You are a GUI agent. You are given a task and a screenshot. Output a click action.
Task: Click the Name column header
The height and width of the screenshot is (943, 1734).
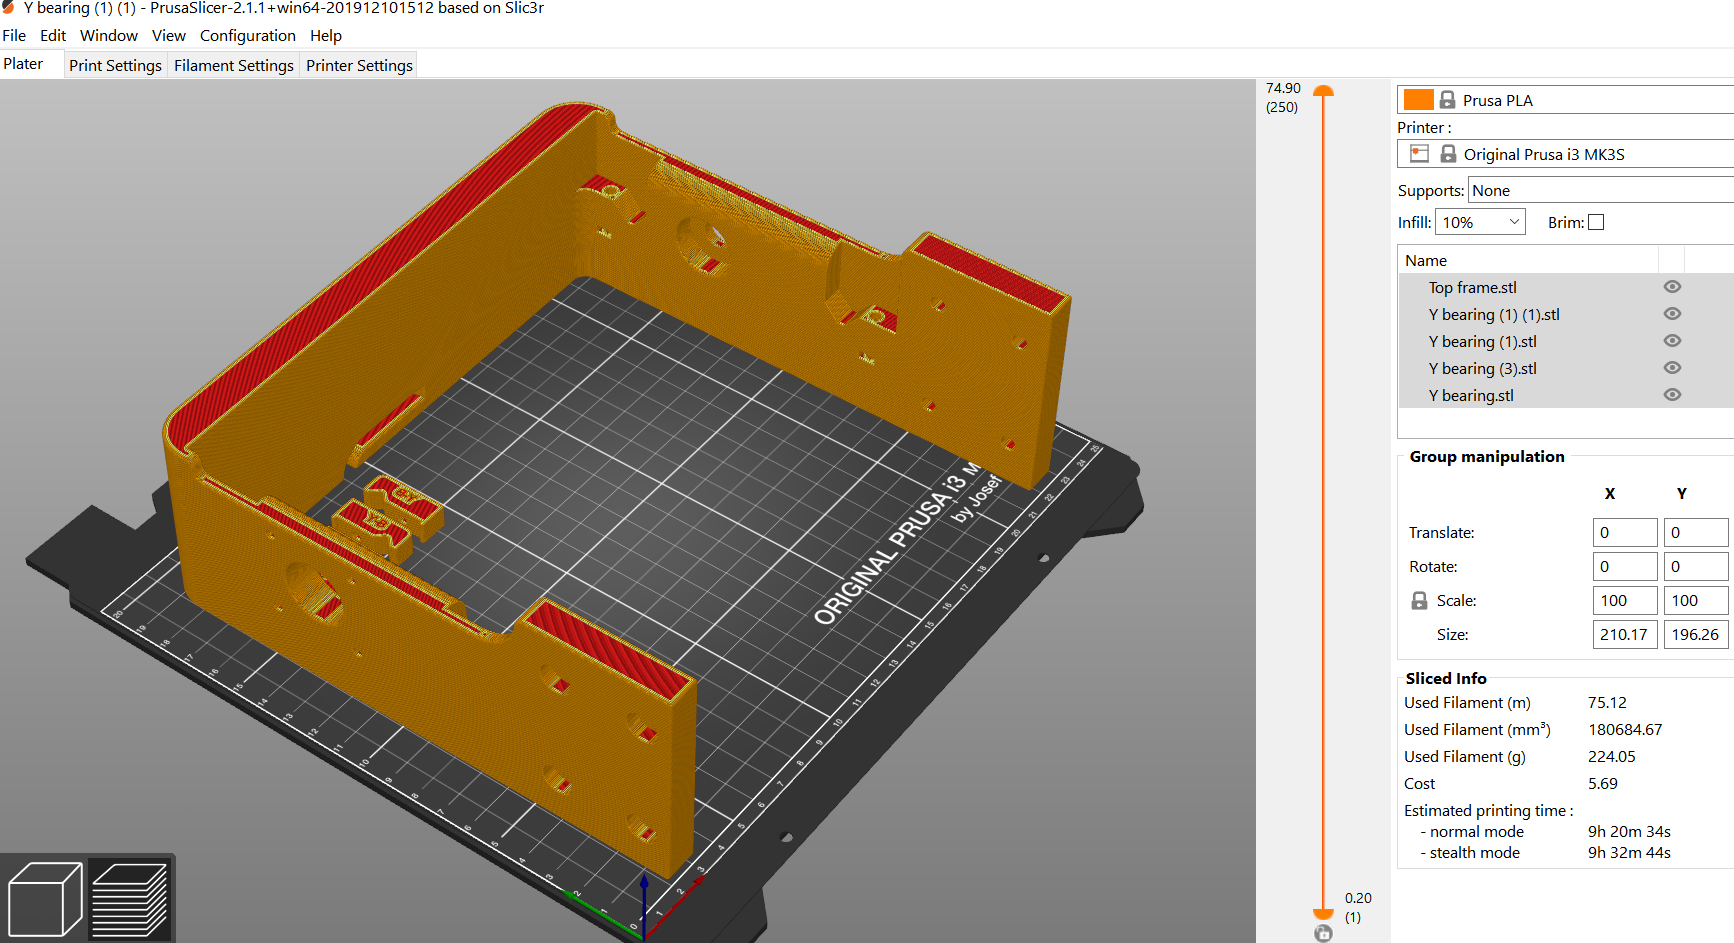tap(1528, 260)
